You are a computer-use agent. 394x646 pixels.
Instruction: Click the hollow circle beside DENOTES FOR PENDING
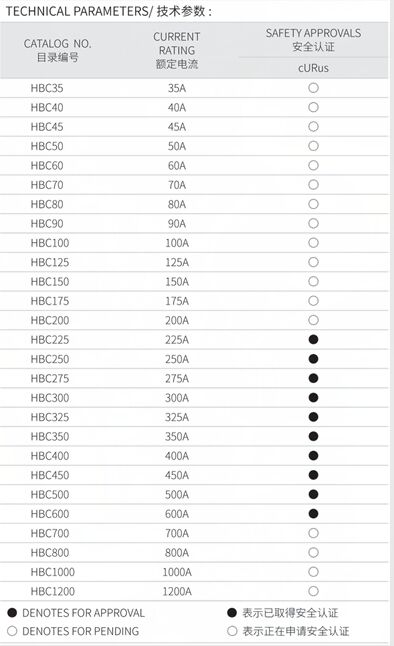(12, 631)
